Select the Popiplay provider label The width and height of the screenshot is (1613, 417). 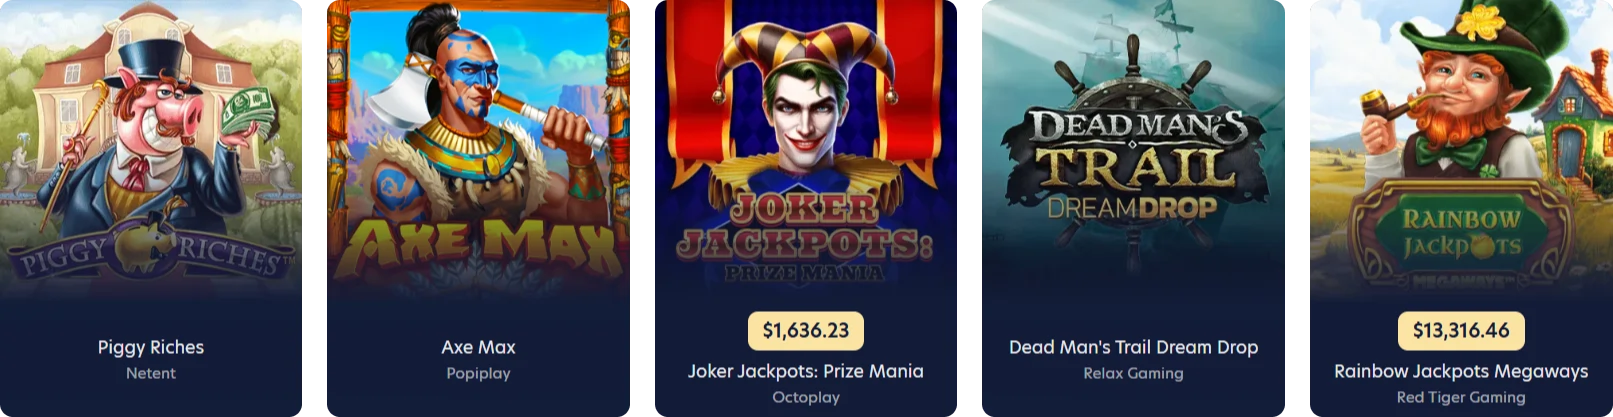tap(478, 373)
